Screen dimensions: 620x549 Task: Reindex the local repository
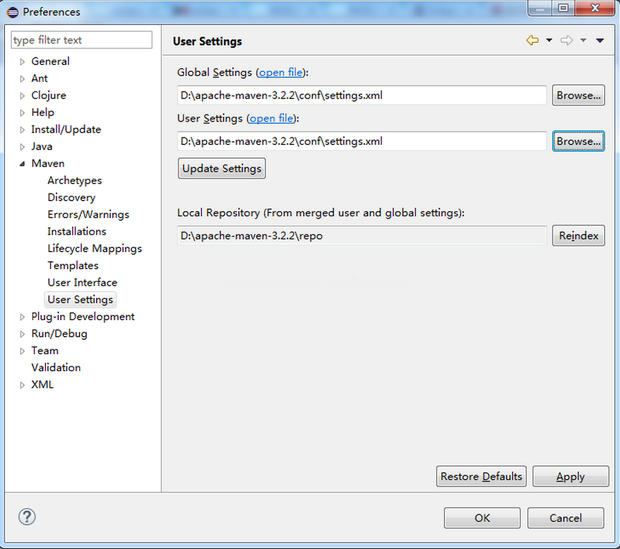578,236
